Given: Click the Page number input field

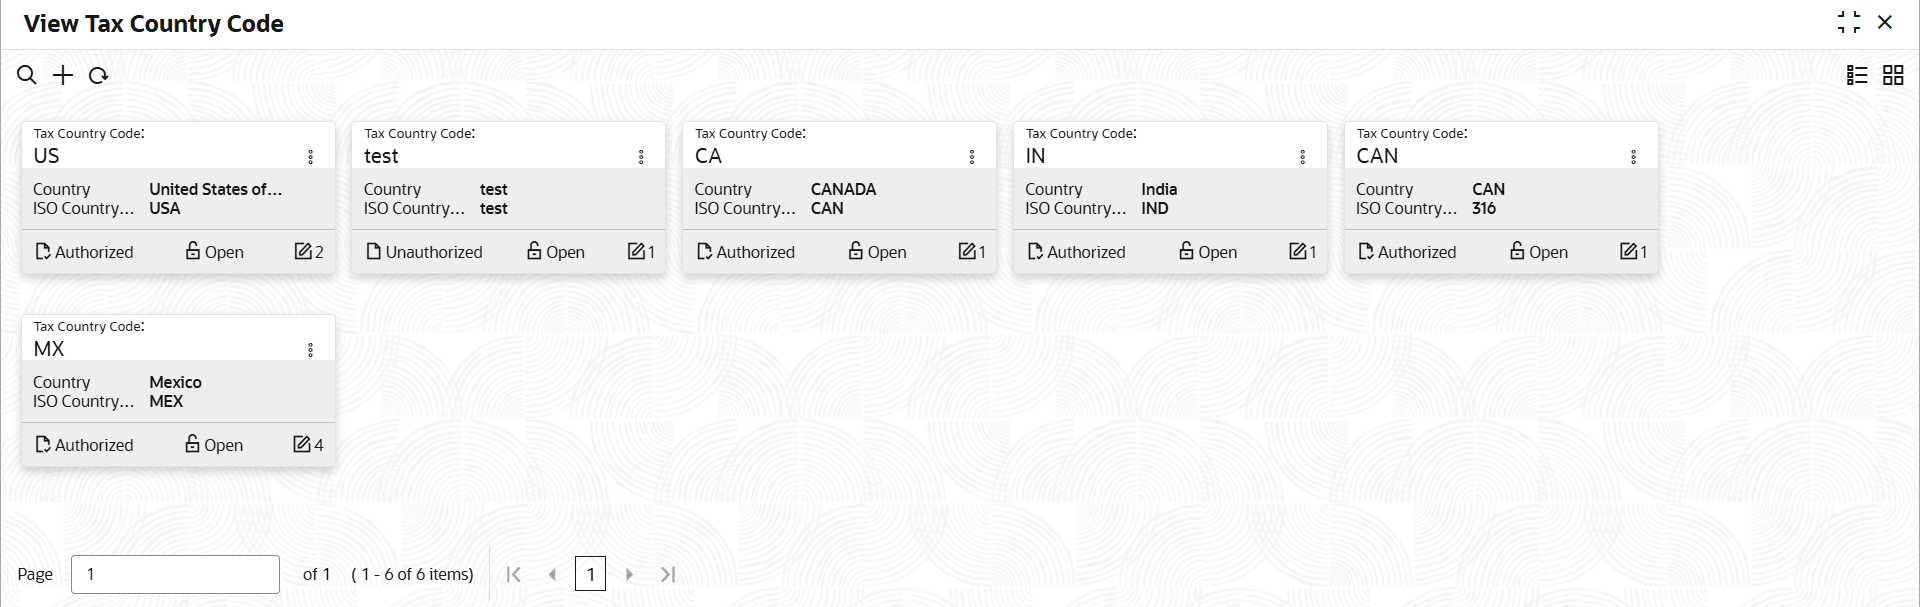Looking at the screenshot, I should (x=175, y=574).
